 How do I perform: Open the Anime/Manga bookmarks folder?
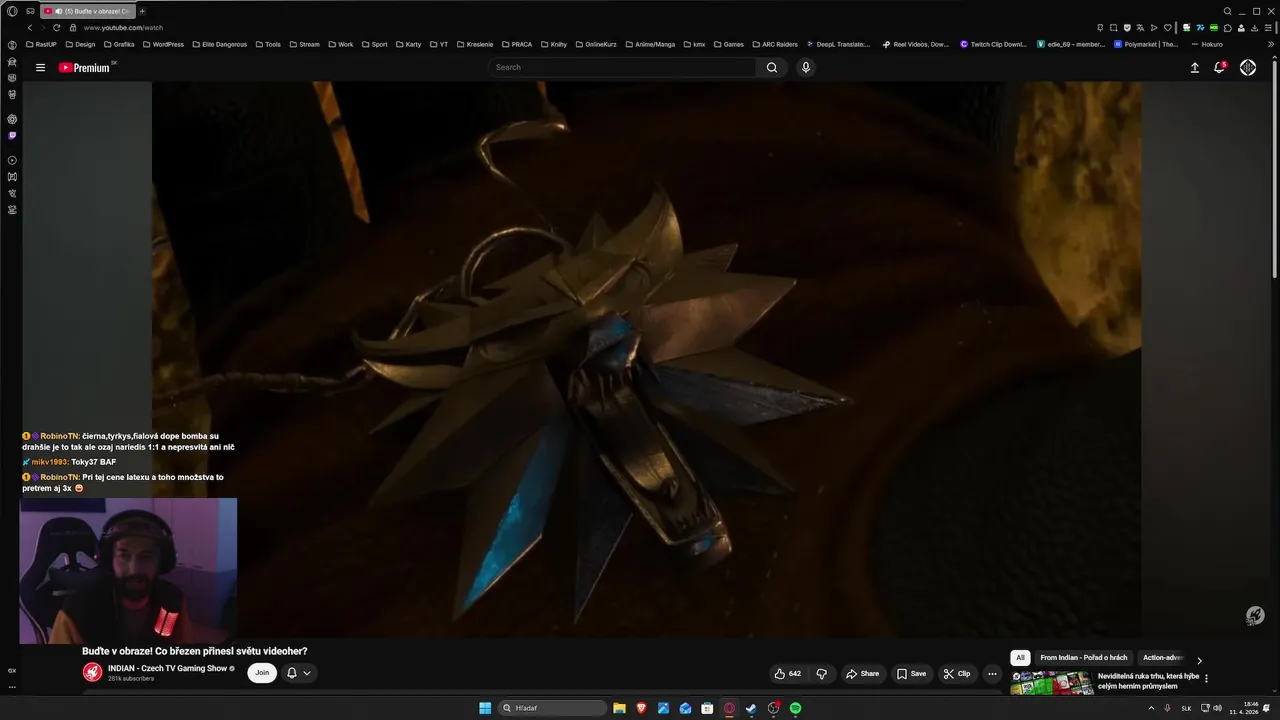(x=651, y=44)
